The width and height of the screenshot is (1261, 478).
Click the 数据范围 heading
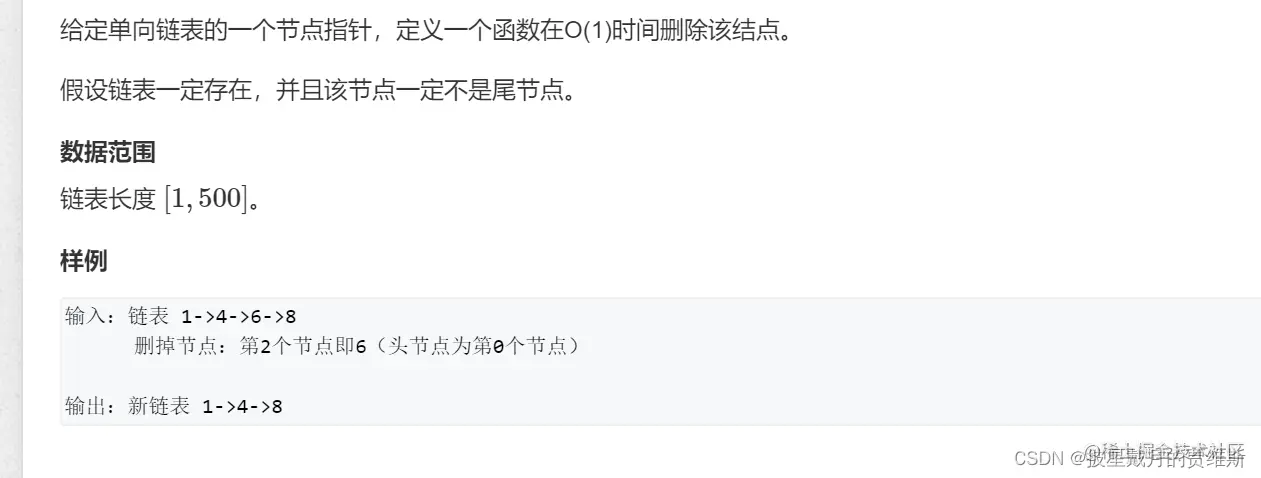(x=107, y=152)
